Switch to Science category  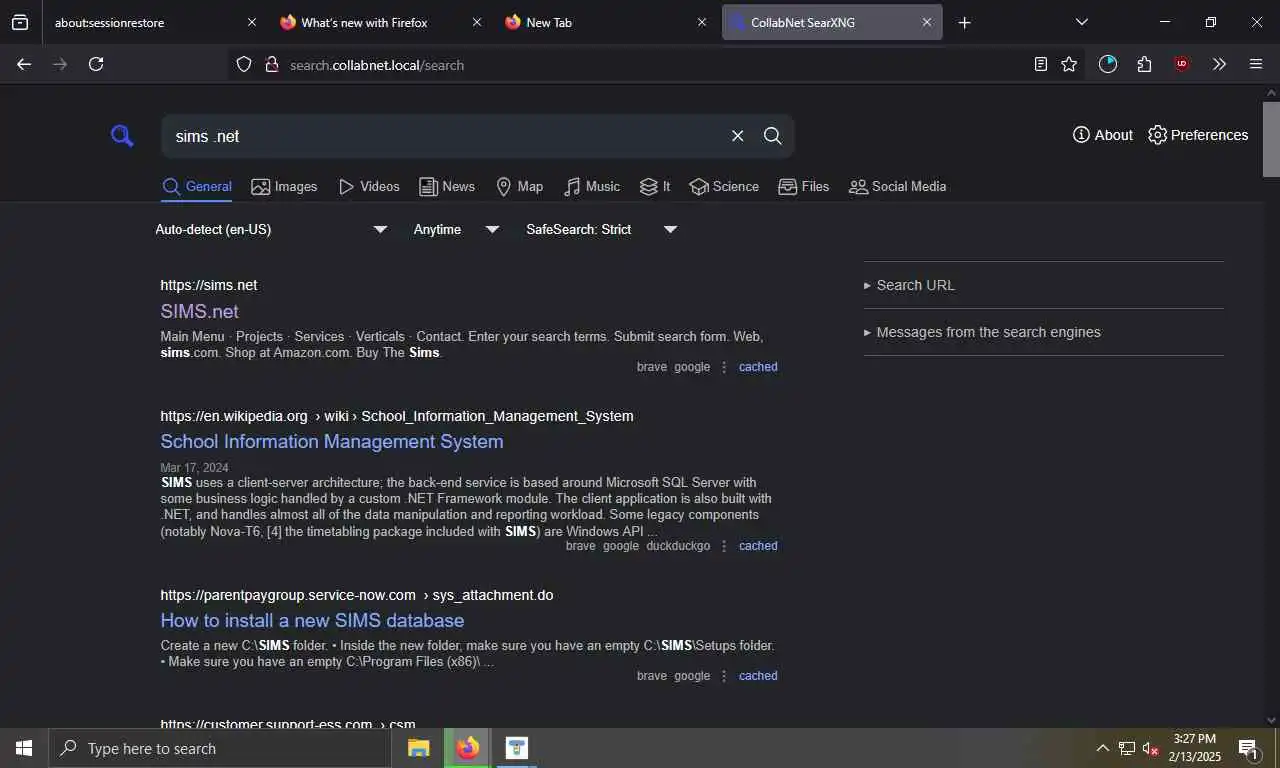coord(724,187)
